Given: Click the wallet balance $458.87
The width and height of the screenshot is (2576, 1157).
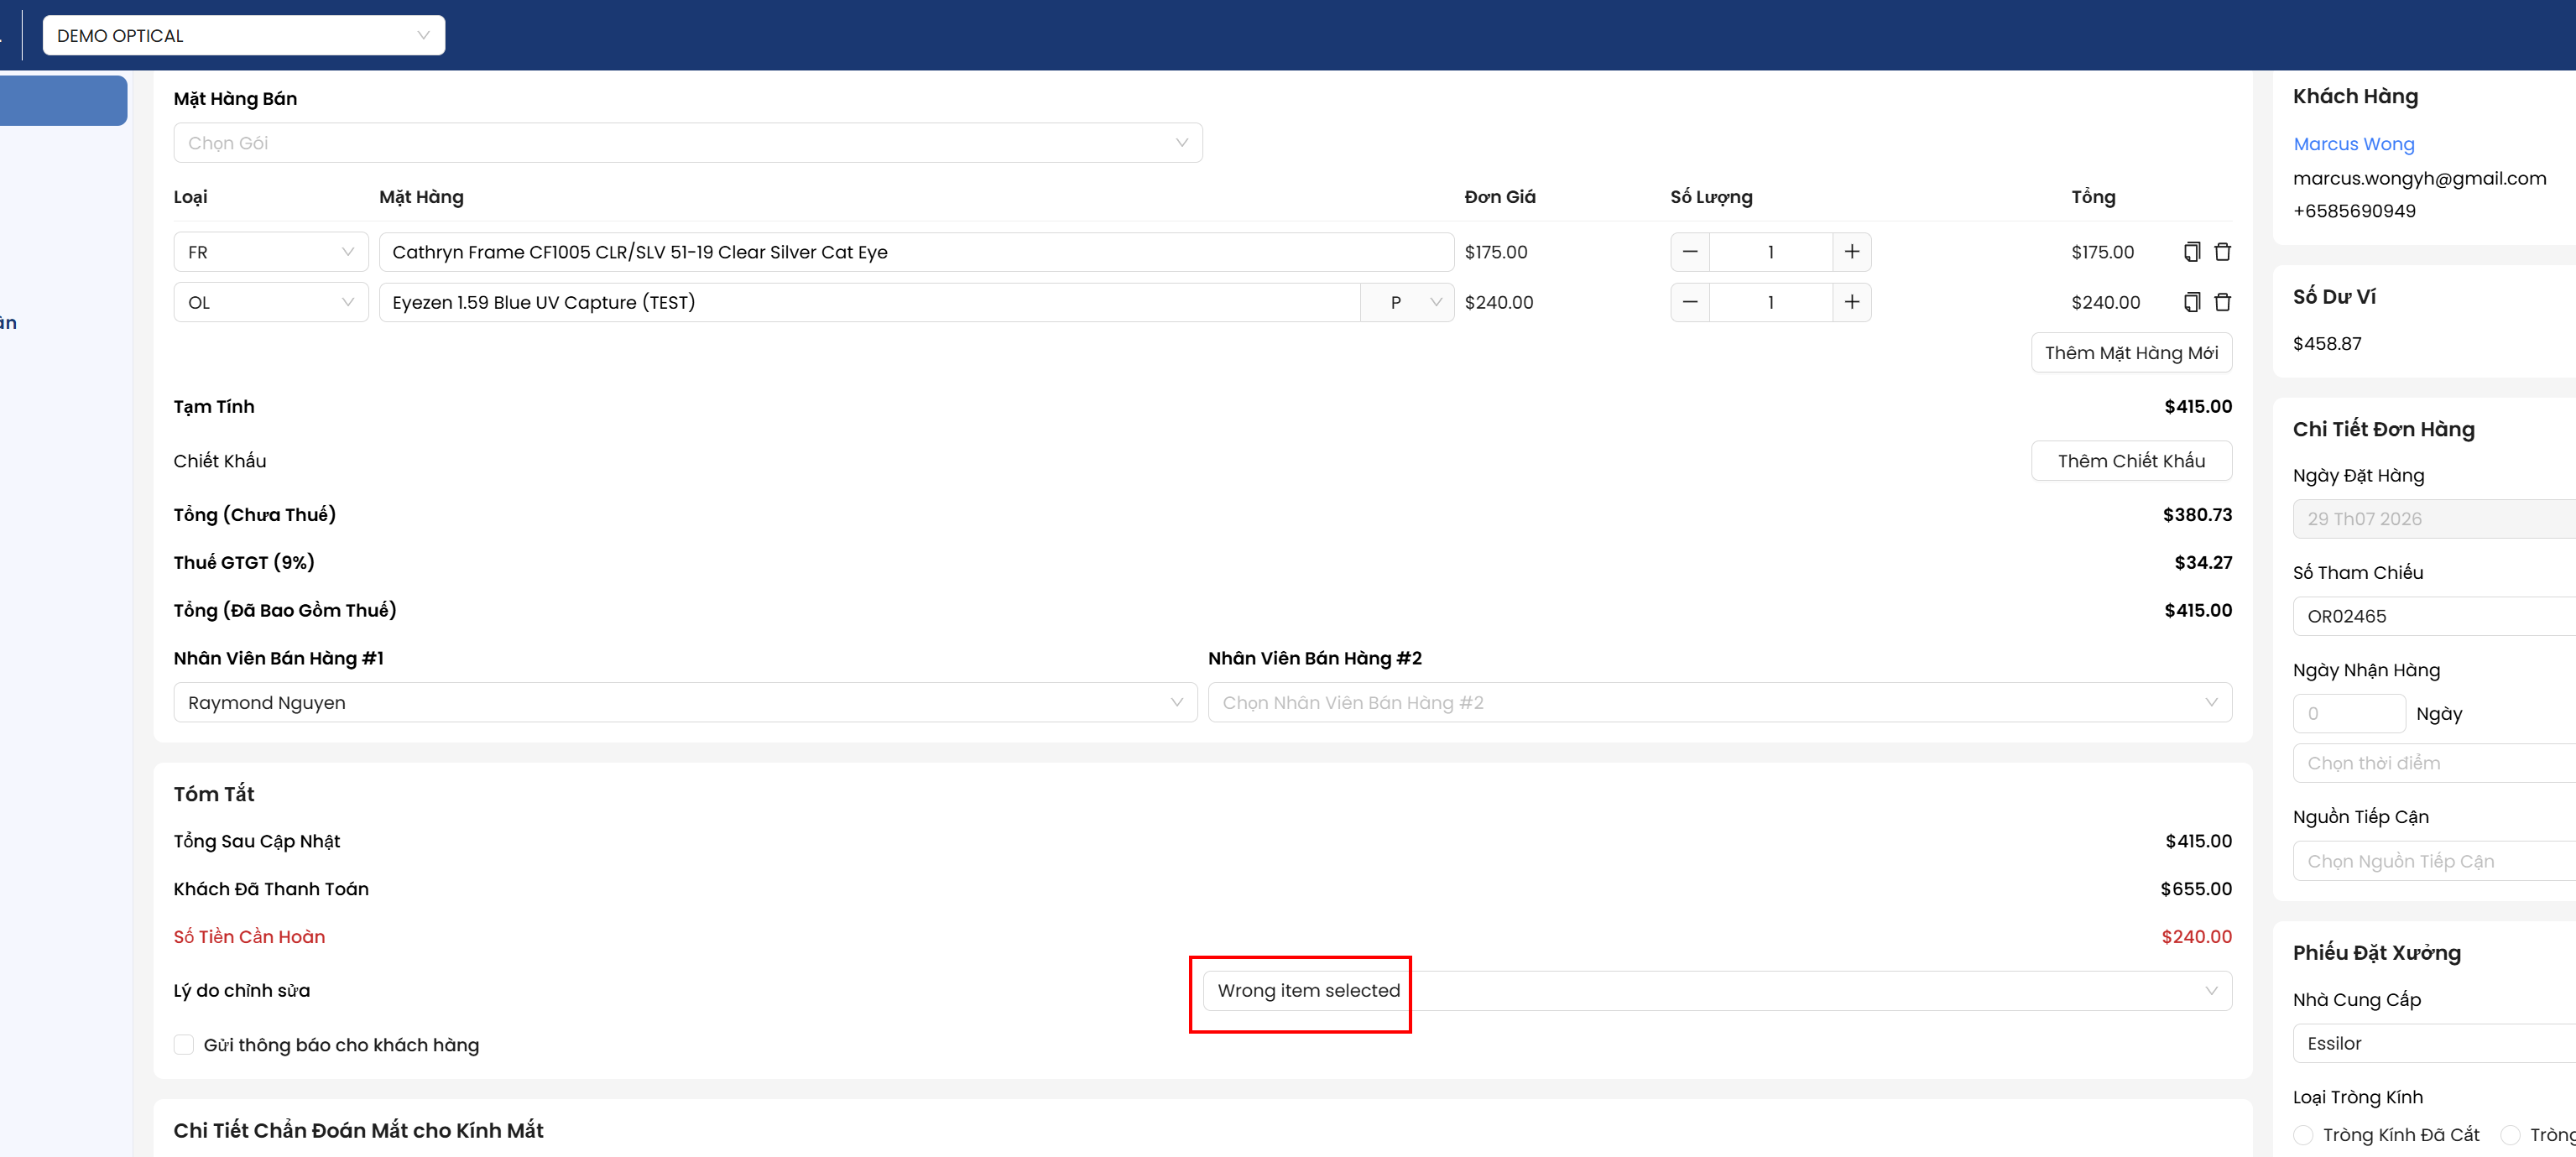Looking at the screenshot, I should 2327,344.
